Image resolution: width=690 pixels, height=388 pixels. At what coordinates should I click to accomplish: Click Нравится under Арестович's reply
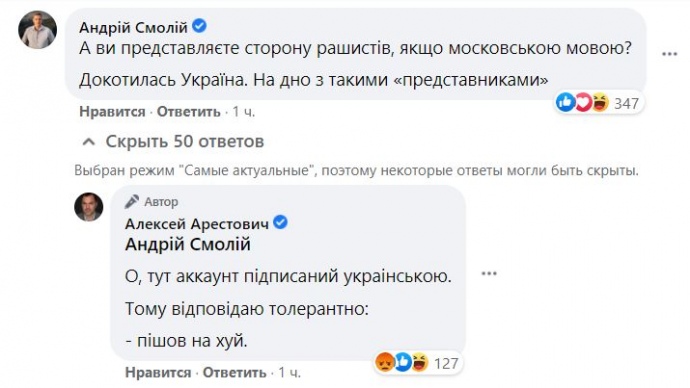158,373
